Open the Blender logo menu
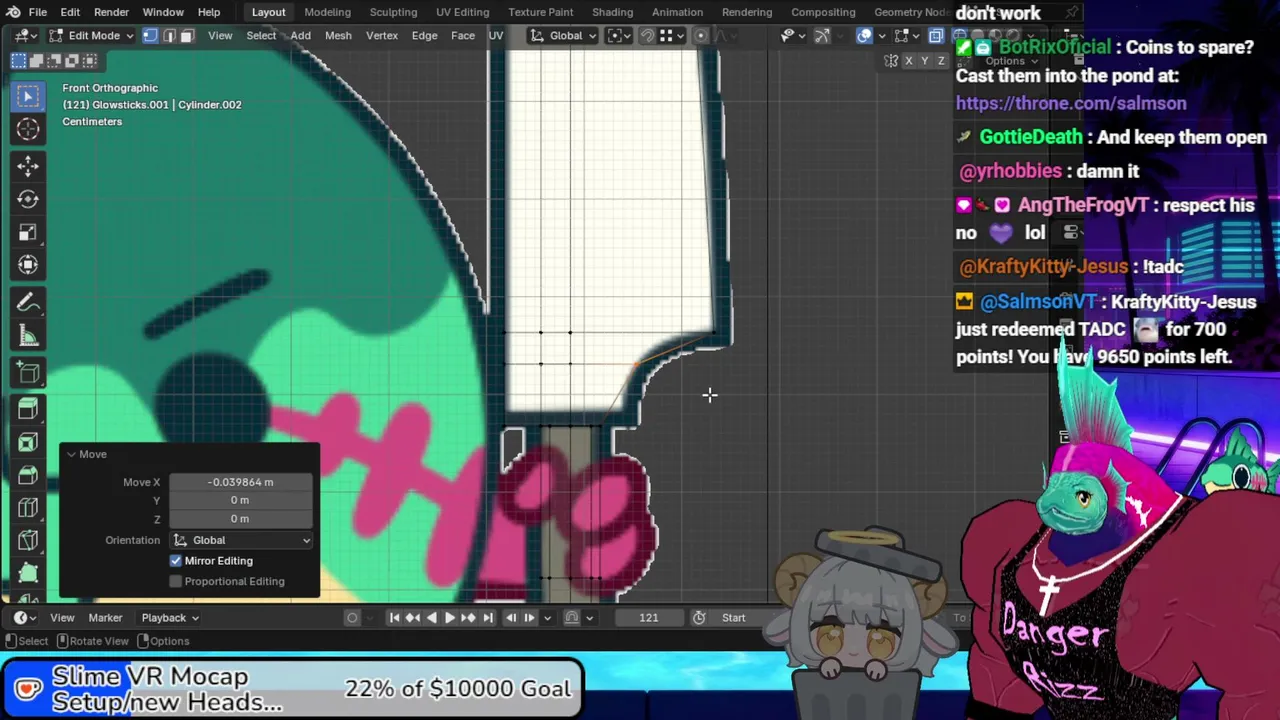 point(12,12)
